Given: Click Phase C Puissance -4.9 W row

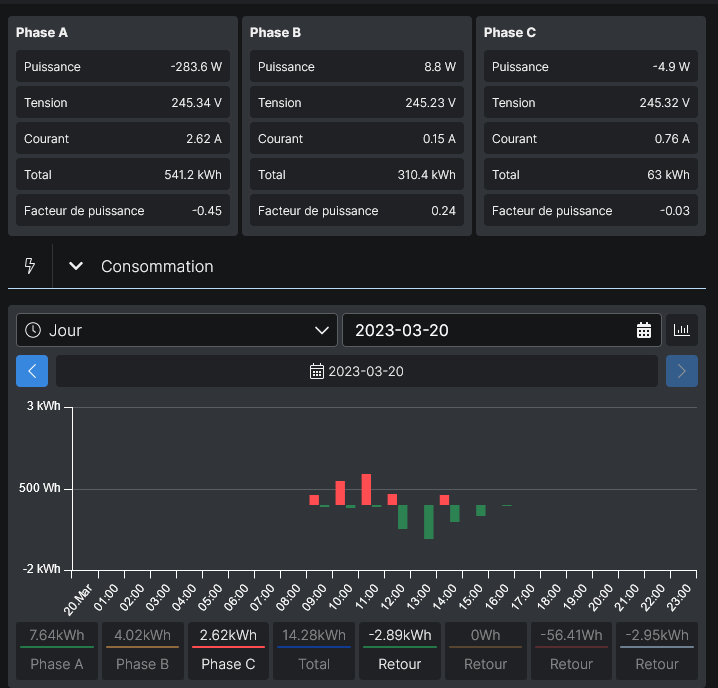Looking at the screenshot, I should click(x=591, y=67).
